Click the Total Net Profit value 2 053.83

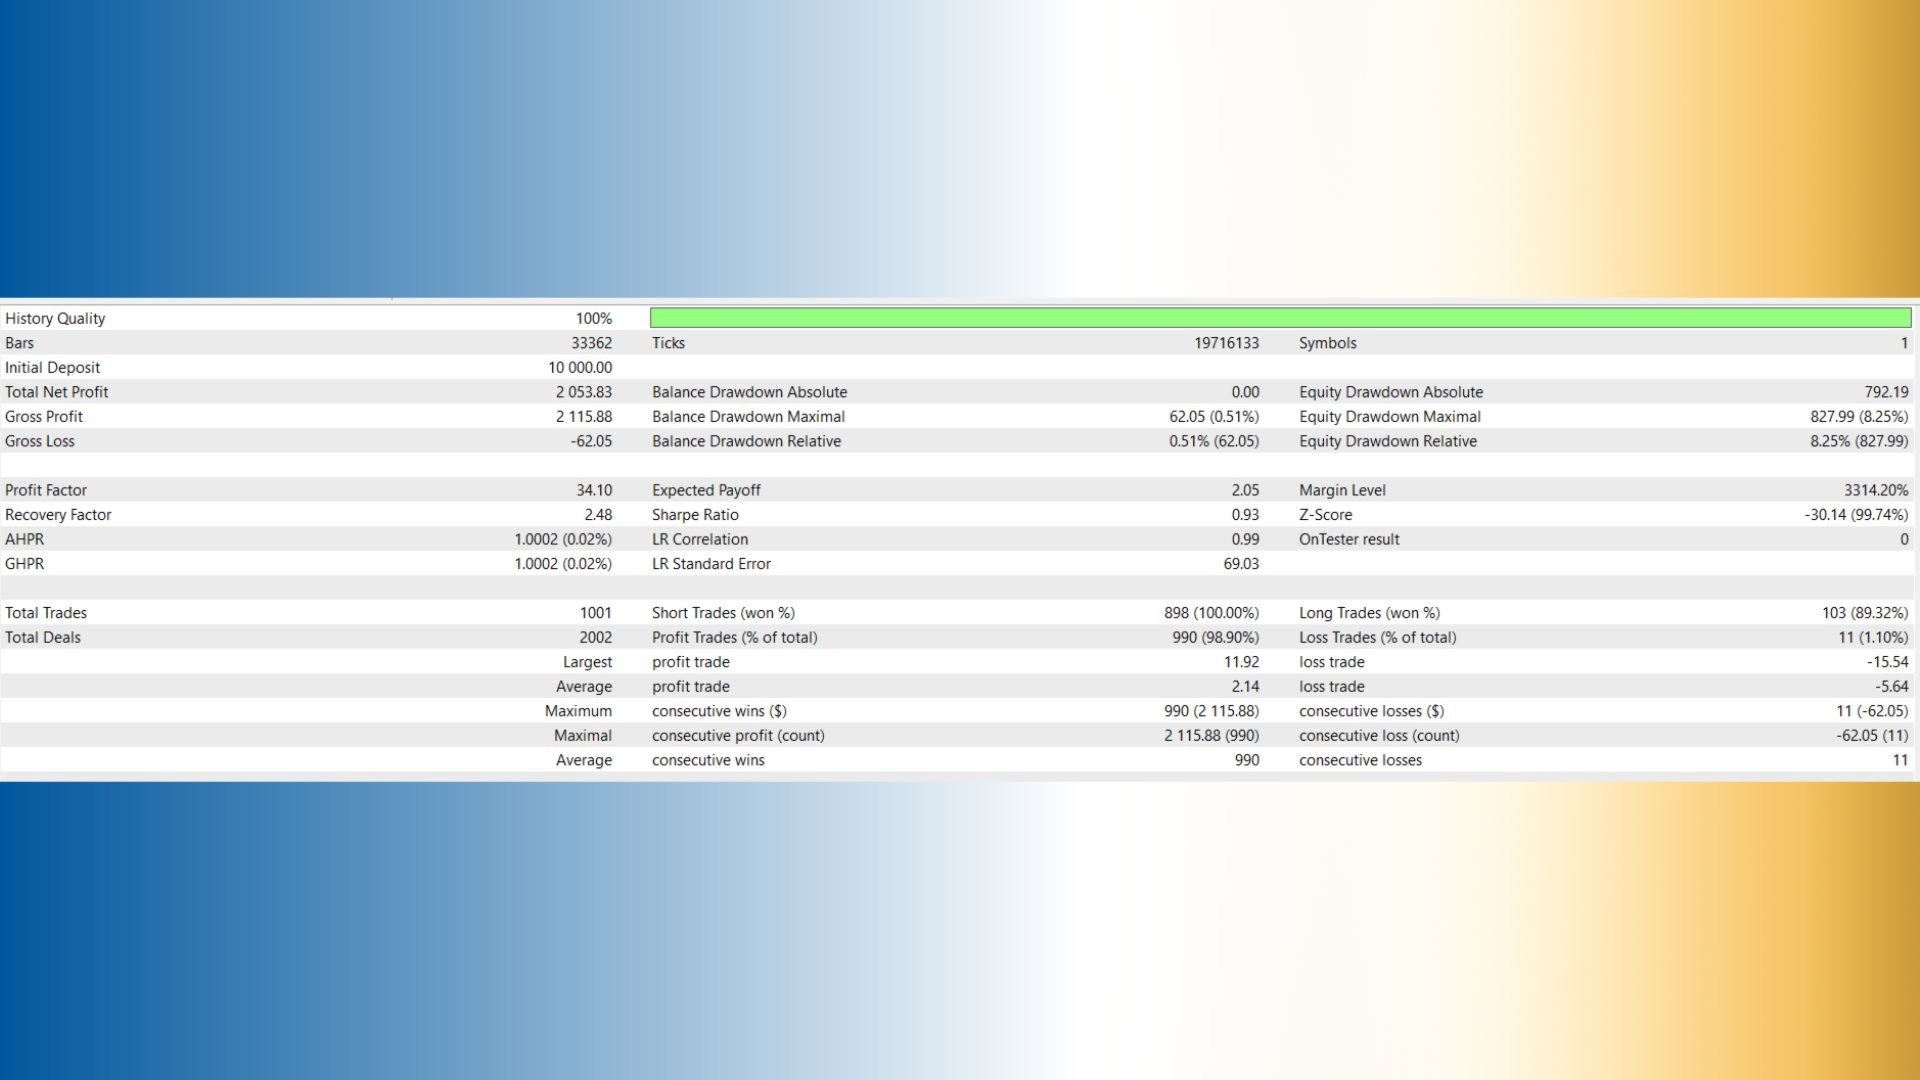coord(584,392)
